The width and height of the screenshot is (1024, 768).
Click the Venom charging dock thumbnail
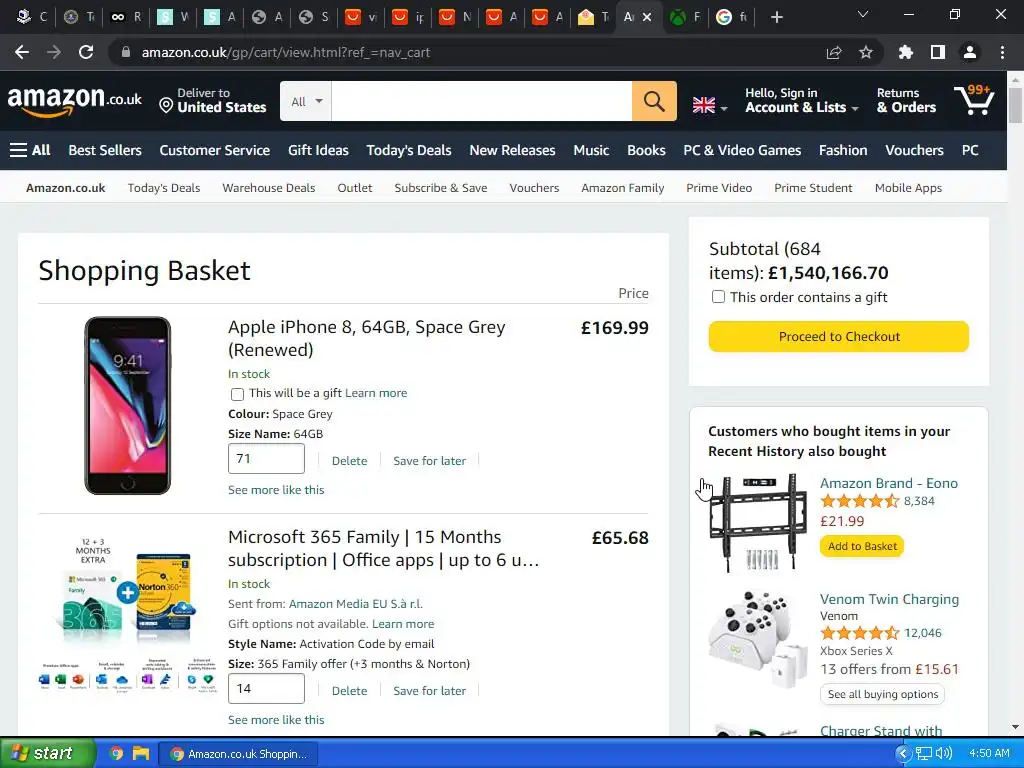click(758, 639)
